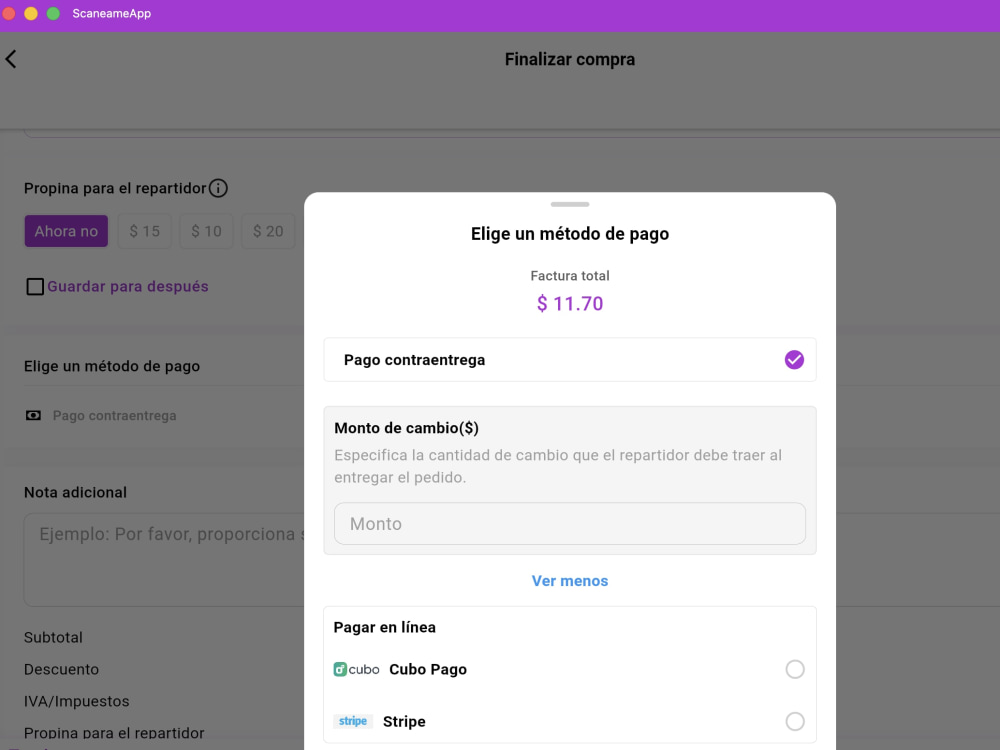
Task: Click the yellow macOS minimize button
Action: click(x=31, y=13)
